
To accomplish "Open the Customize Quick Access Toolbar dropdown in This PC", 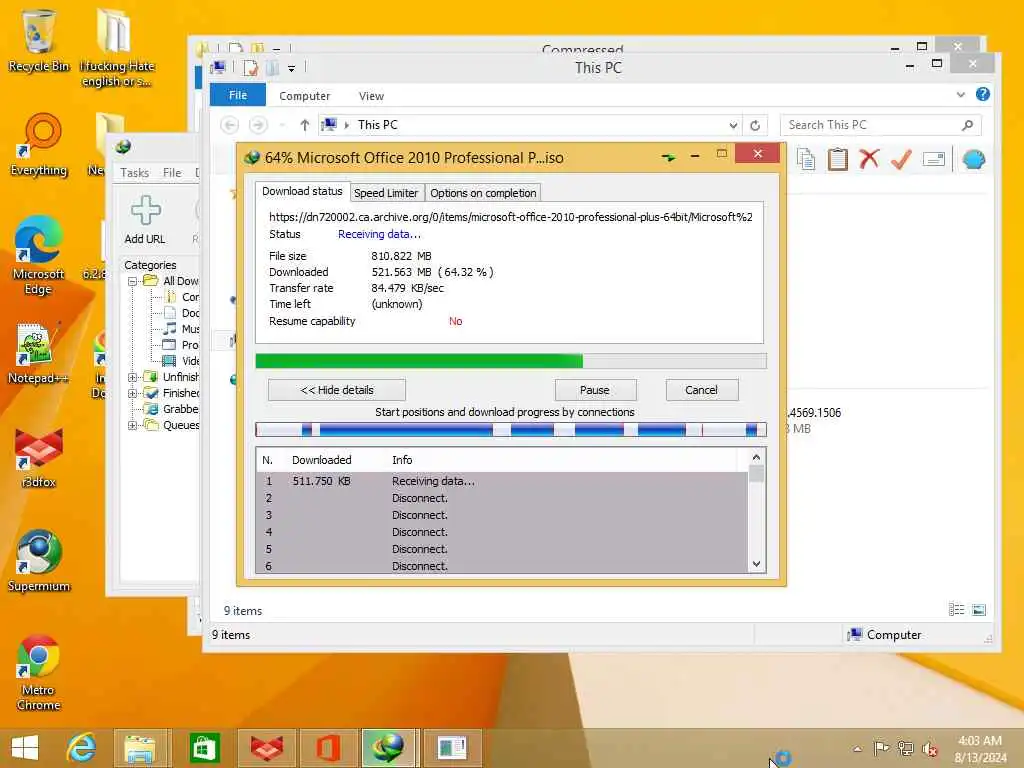I will pyautogui.click(x=291, y=68).
